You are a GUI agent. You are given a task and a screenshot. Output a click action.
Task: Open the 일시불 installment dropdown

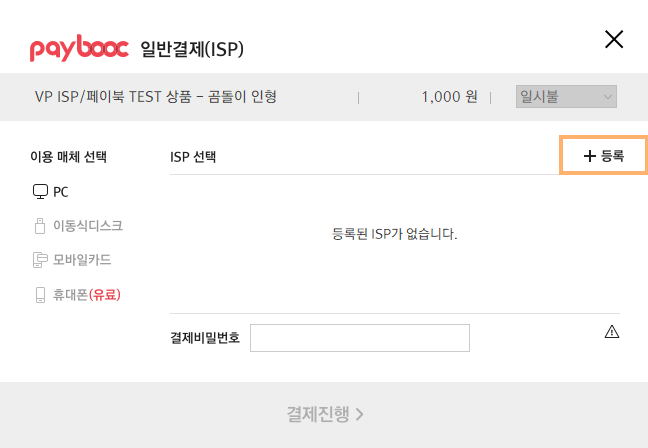pos(566,97)
